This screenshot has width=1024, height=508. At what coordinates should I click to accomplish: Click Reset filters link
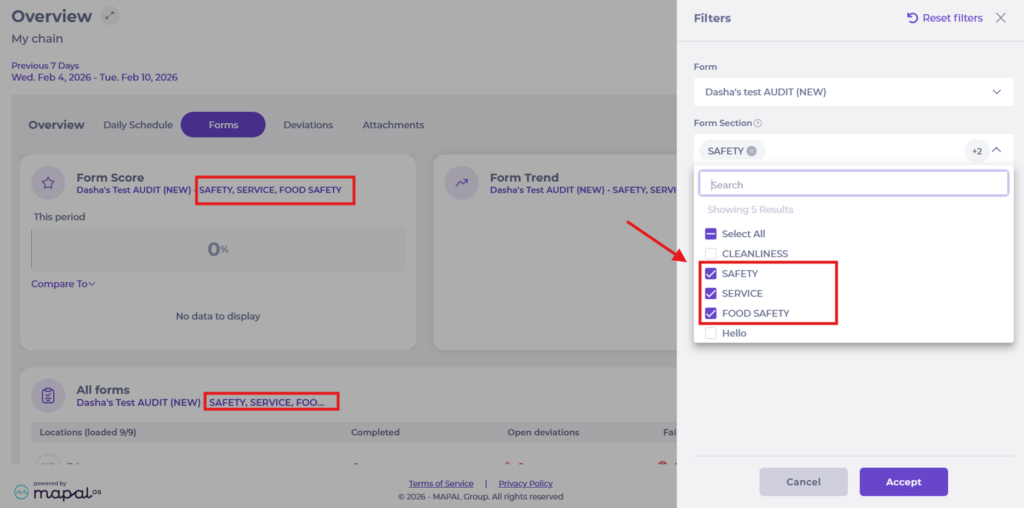click(944, 18)
